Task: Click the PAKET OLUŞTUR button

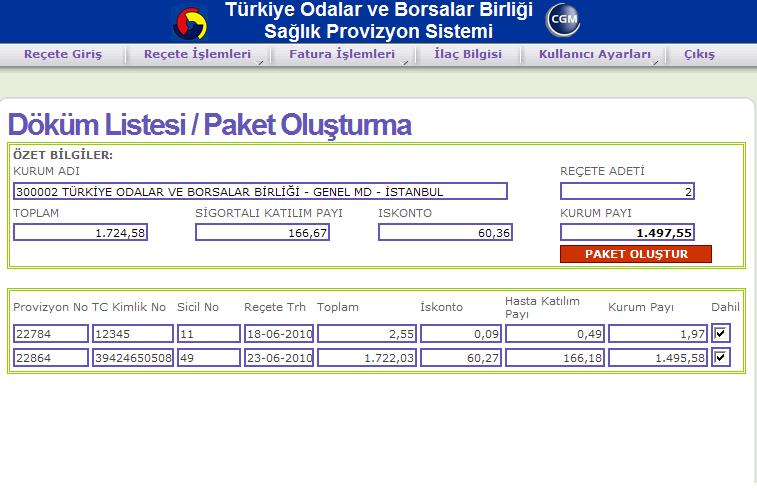Action: pos(636,254)
